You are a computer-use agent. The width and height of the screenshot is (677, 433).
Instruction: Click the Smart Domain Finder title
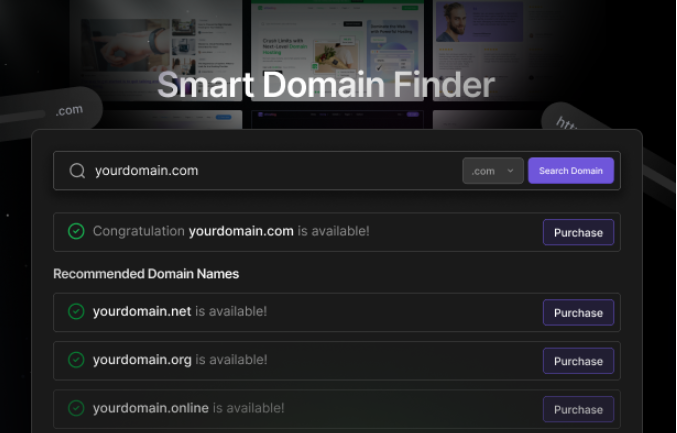click(326, 85)
